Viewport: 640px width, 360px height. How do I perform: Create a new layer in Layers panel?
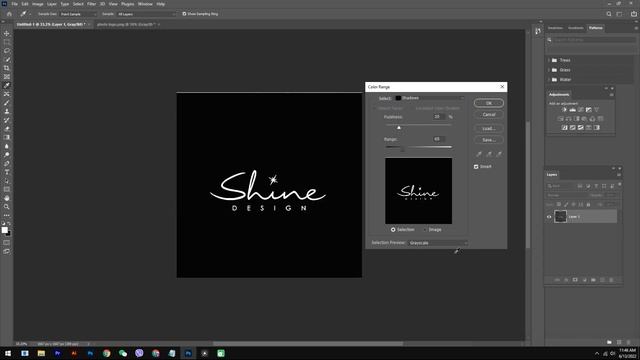click(602, 280)
